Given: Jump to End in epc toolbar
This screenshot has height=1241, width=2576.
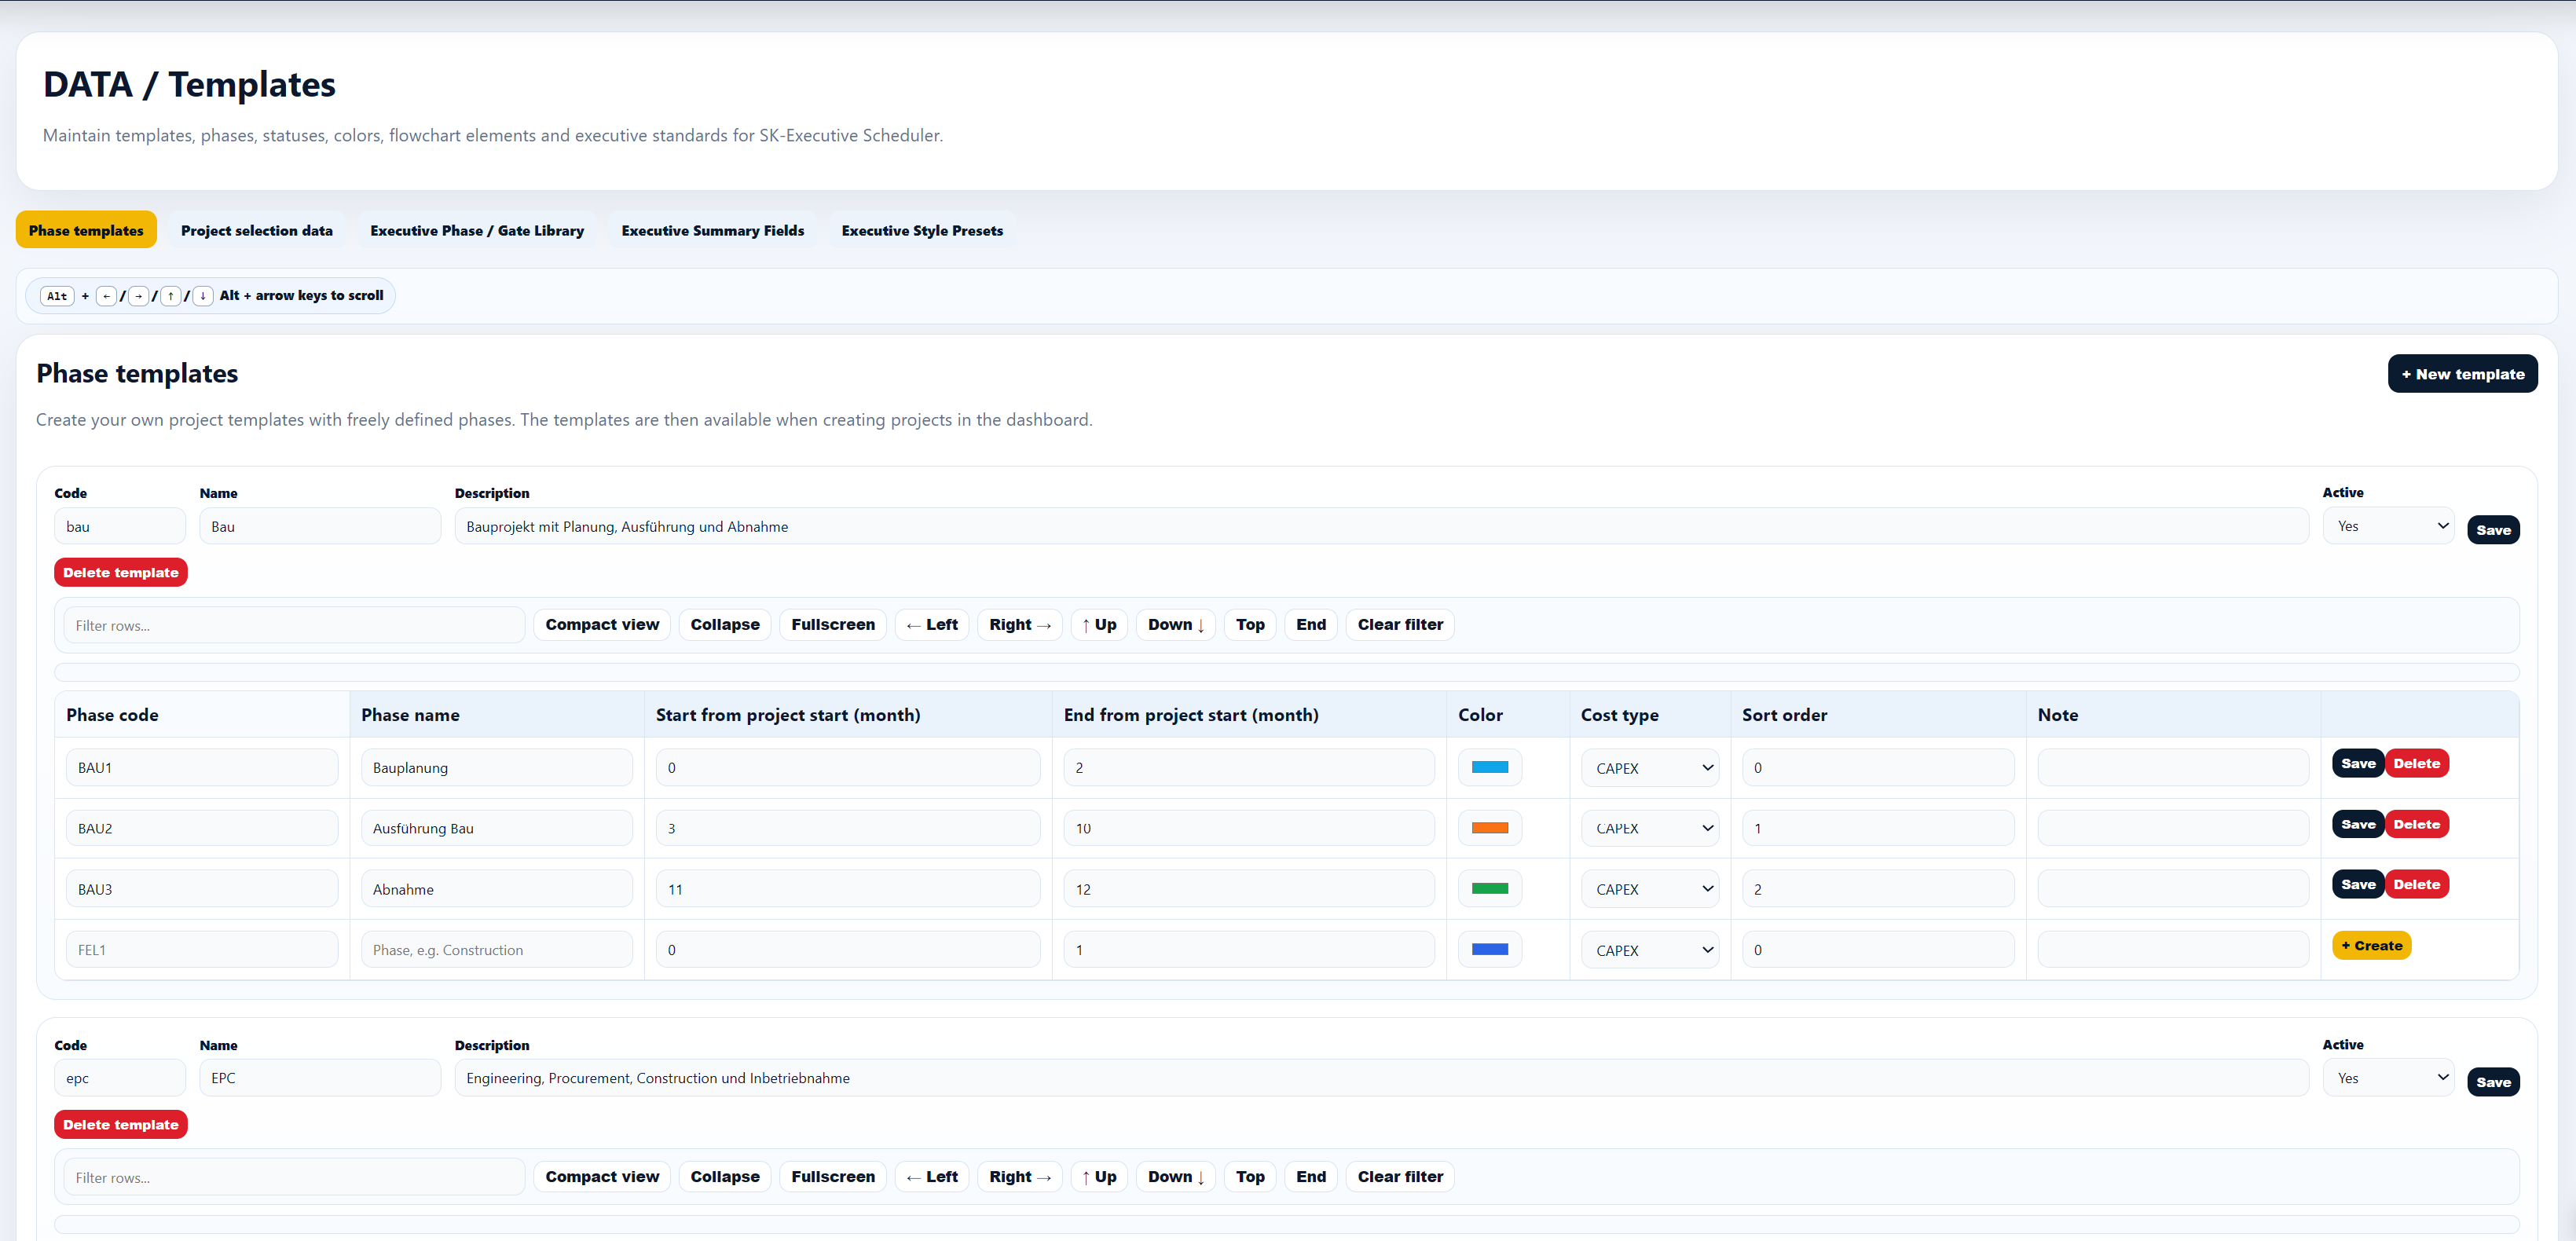Looking at the screenshot, I should click(1311, 1176).
